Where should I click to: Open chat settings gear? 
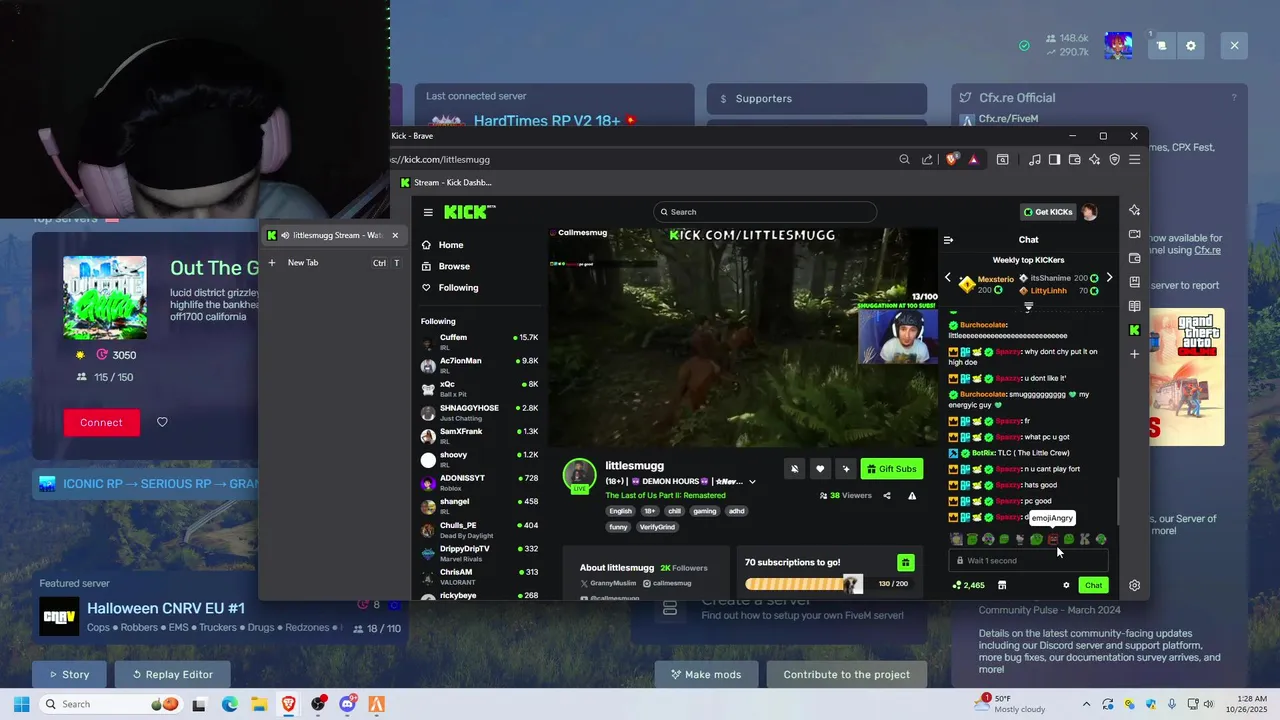point(1066,586)
